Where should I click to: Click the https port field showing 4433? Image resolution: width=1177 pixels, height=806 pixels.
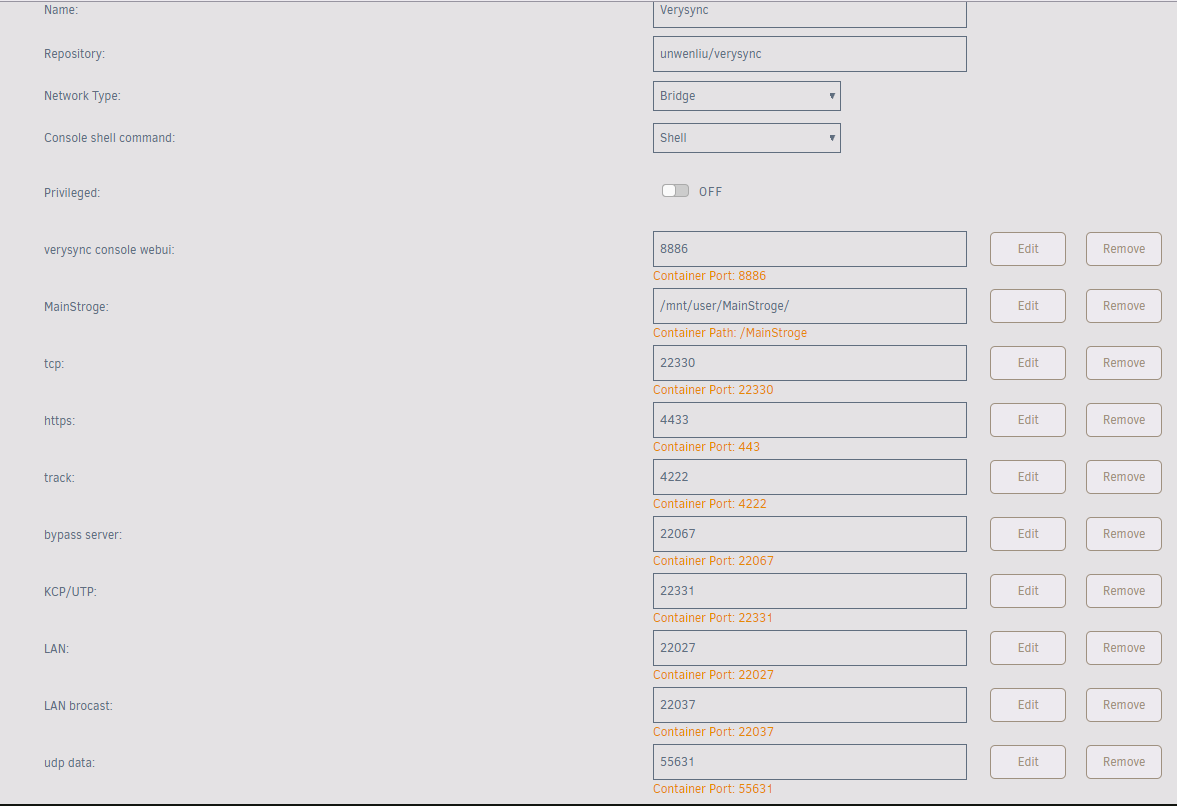(809, 420)
